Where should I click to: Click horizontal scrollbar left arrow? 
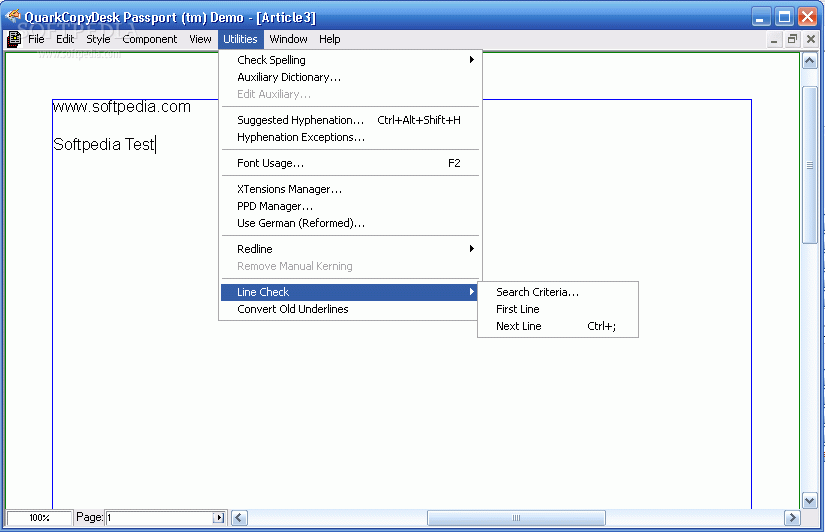tap(239, 518)
